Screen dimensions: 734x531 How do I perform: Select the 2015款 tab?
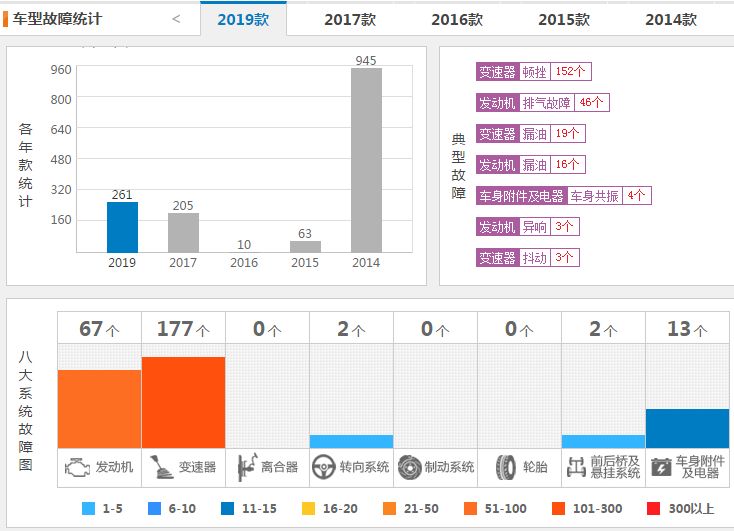[564, 19]
